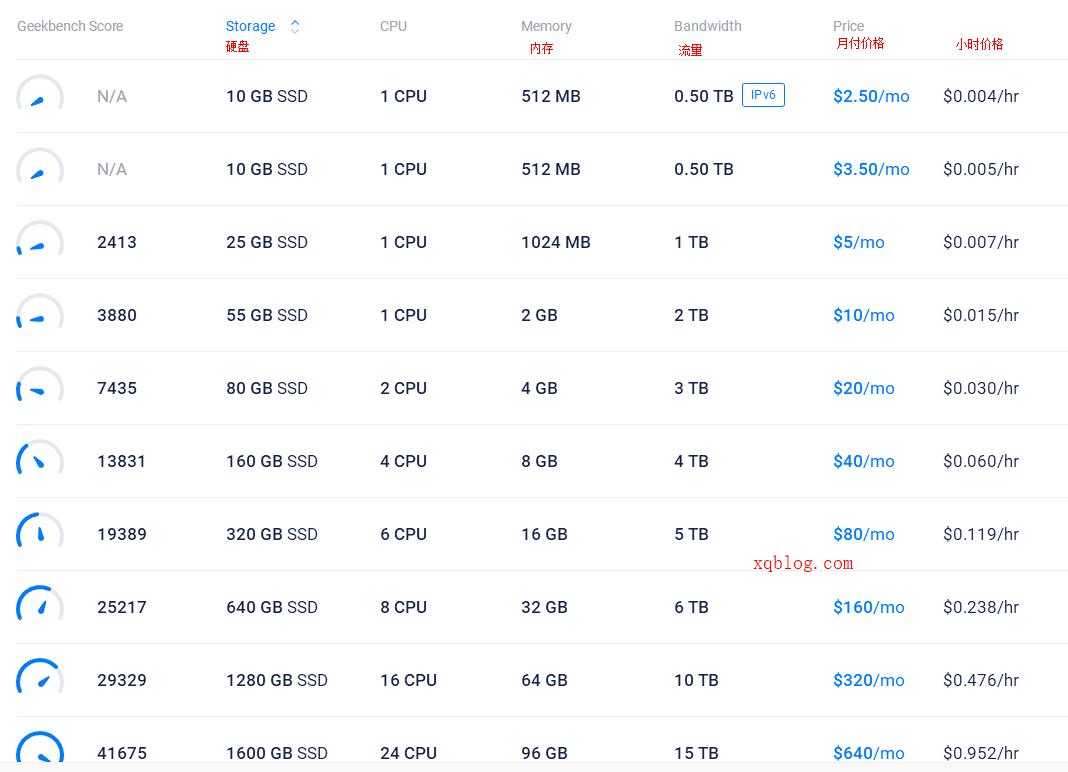Toggle the Storage column sort arrows

click(295, 27)
